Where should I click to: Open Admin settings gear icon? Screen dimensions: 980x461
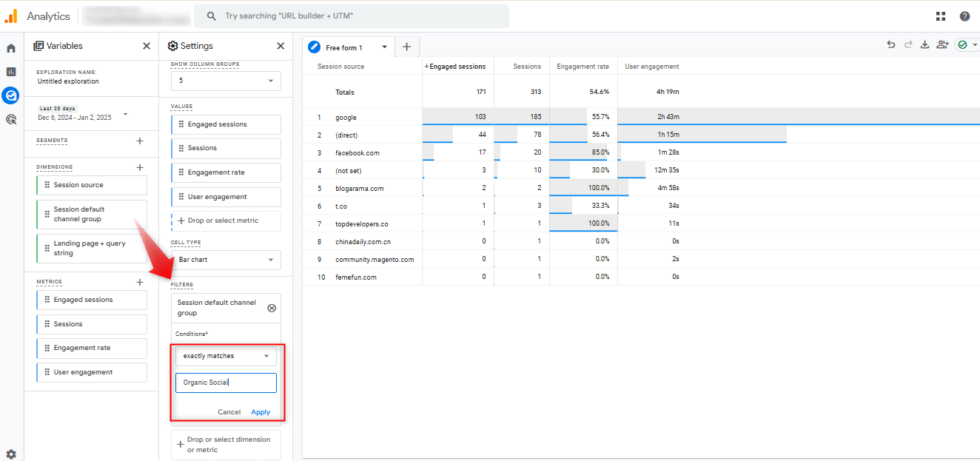tap(11, 454)
